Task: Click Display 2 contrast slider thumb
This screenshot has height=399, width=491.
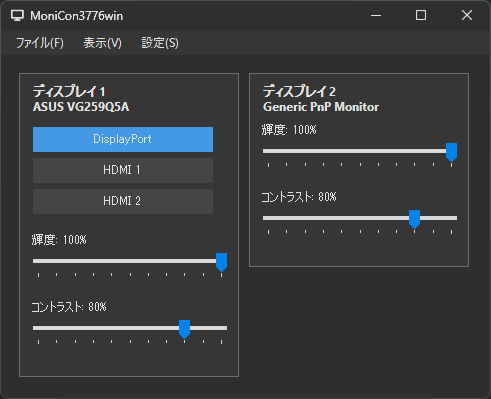Action: (414, 219)
